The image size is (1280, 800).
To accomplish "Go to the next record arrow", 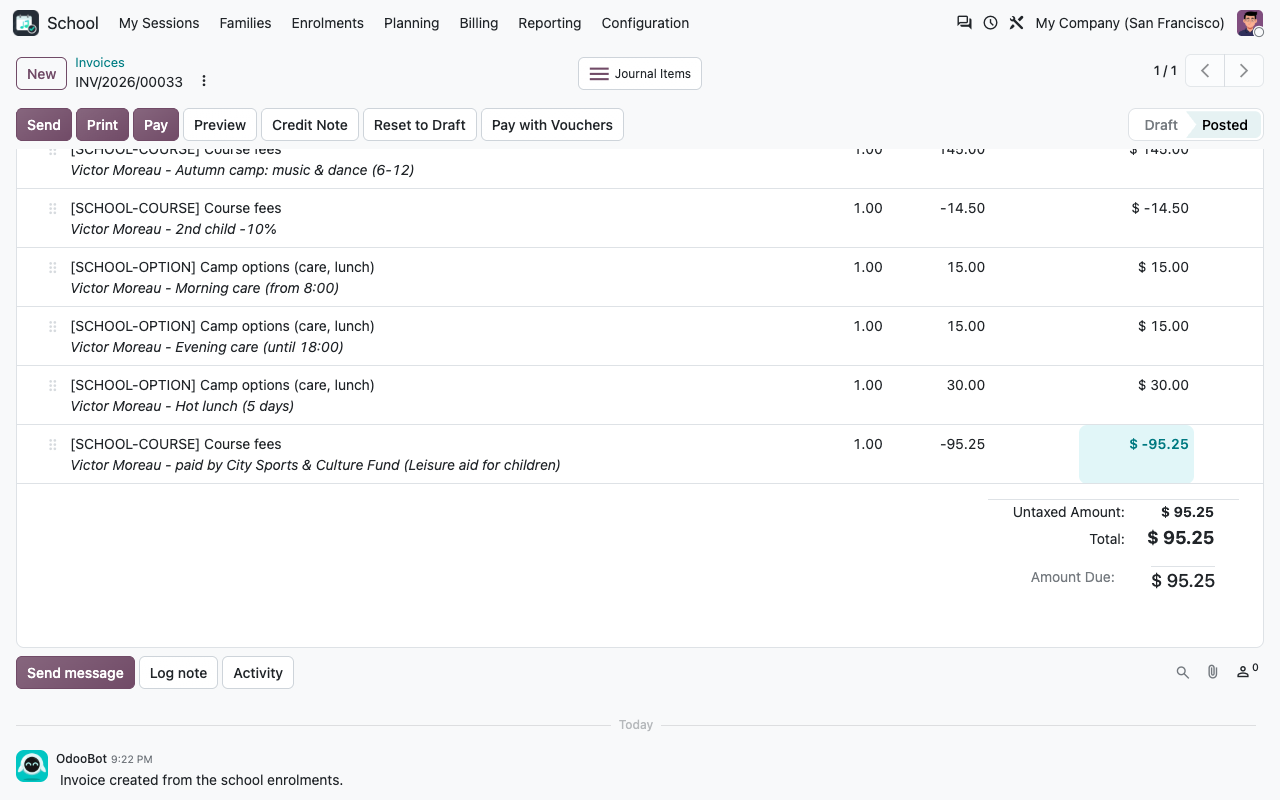I will 1244,71.
